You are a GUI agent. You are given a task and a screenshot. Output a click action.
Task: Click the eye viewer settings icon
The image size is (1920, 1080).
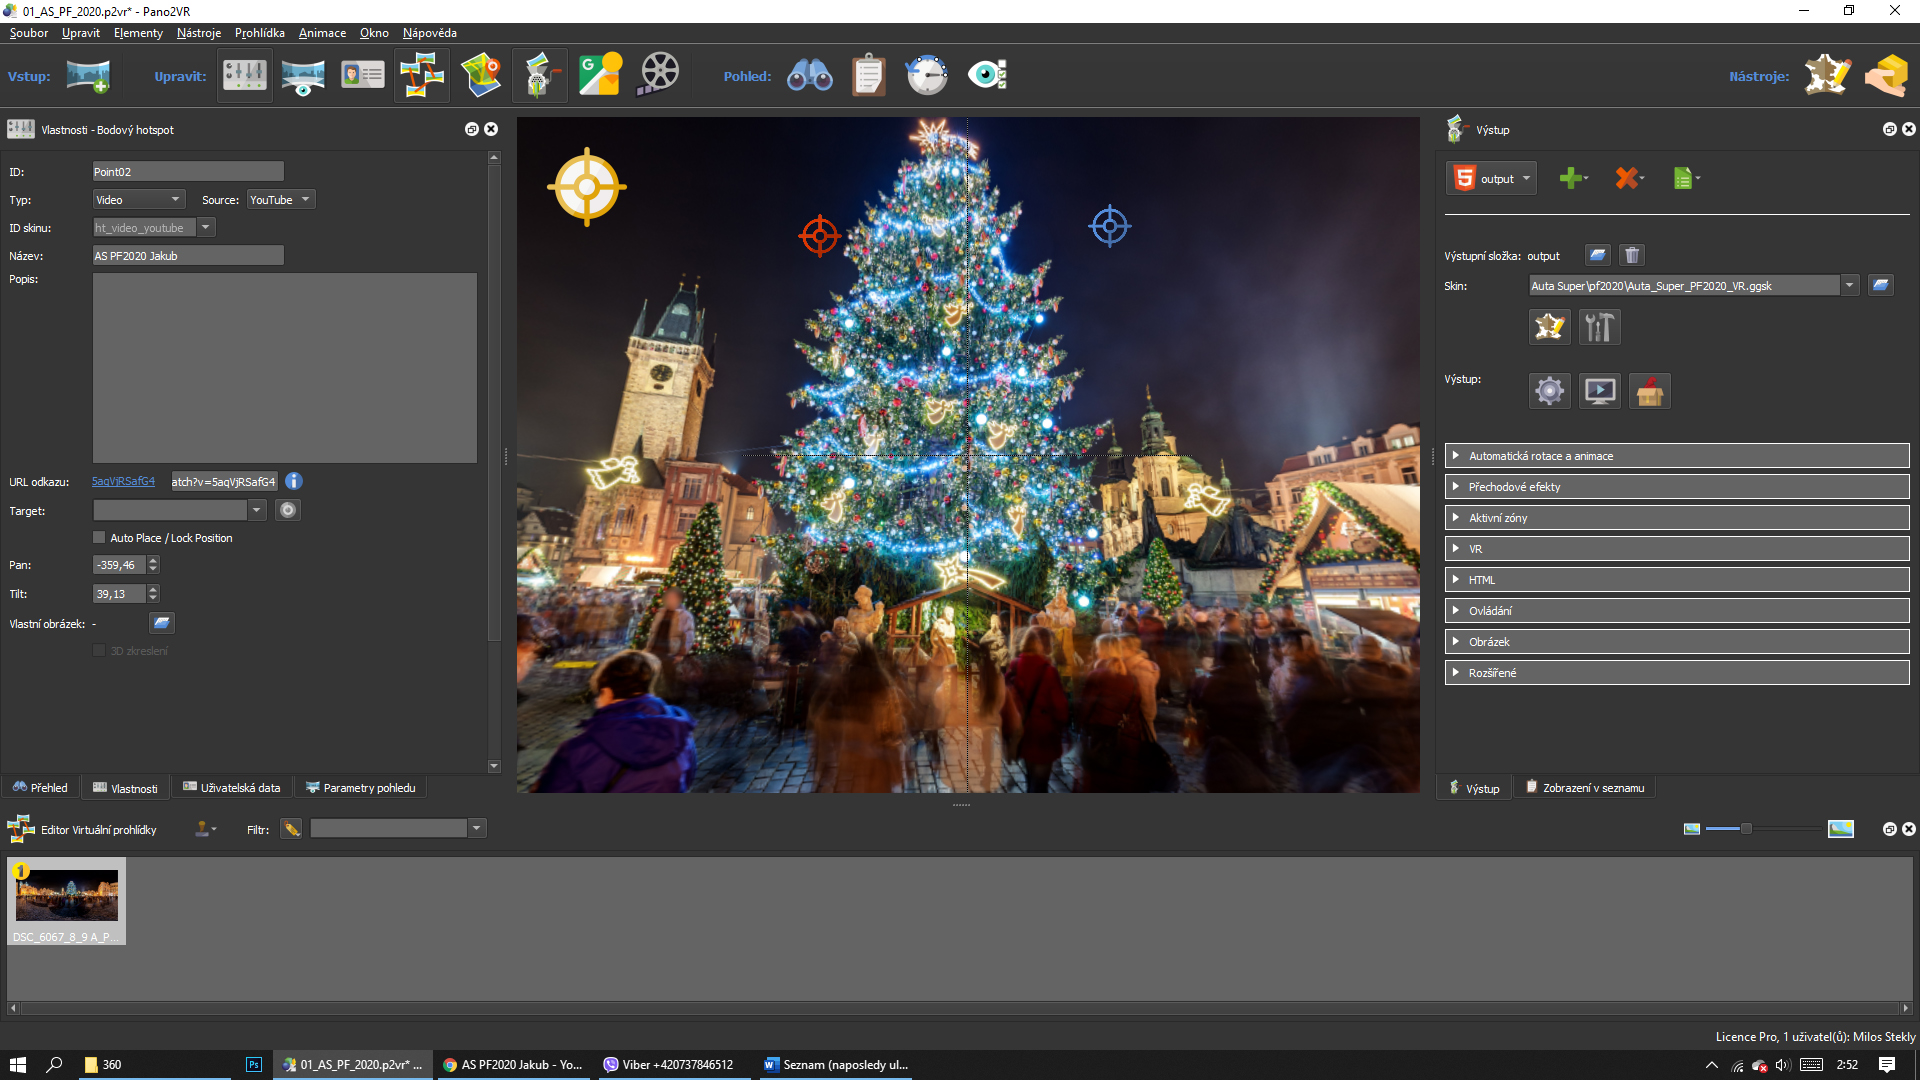987,75
